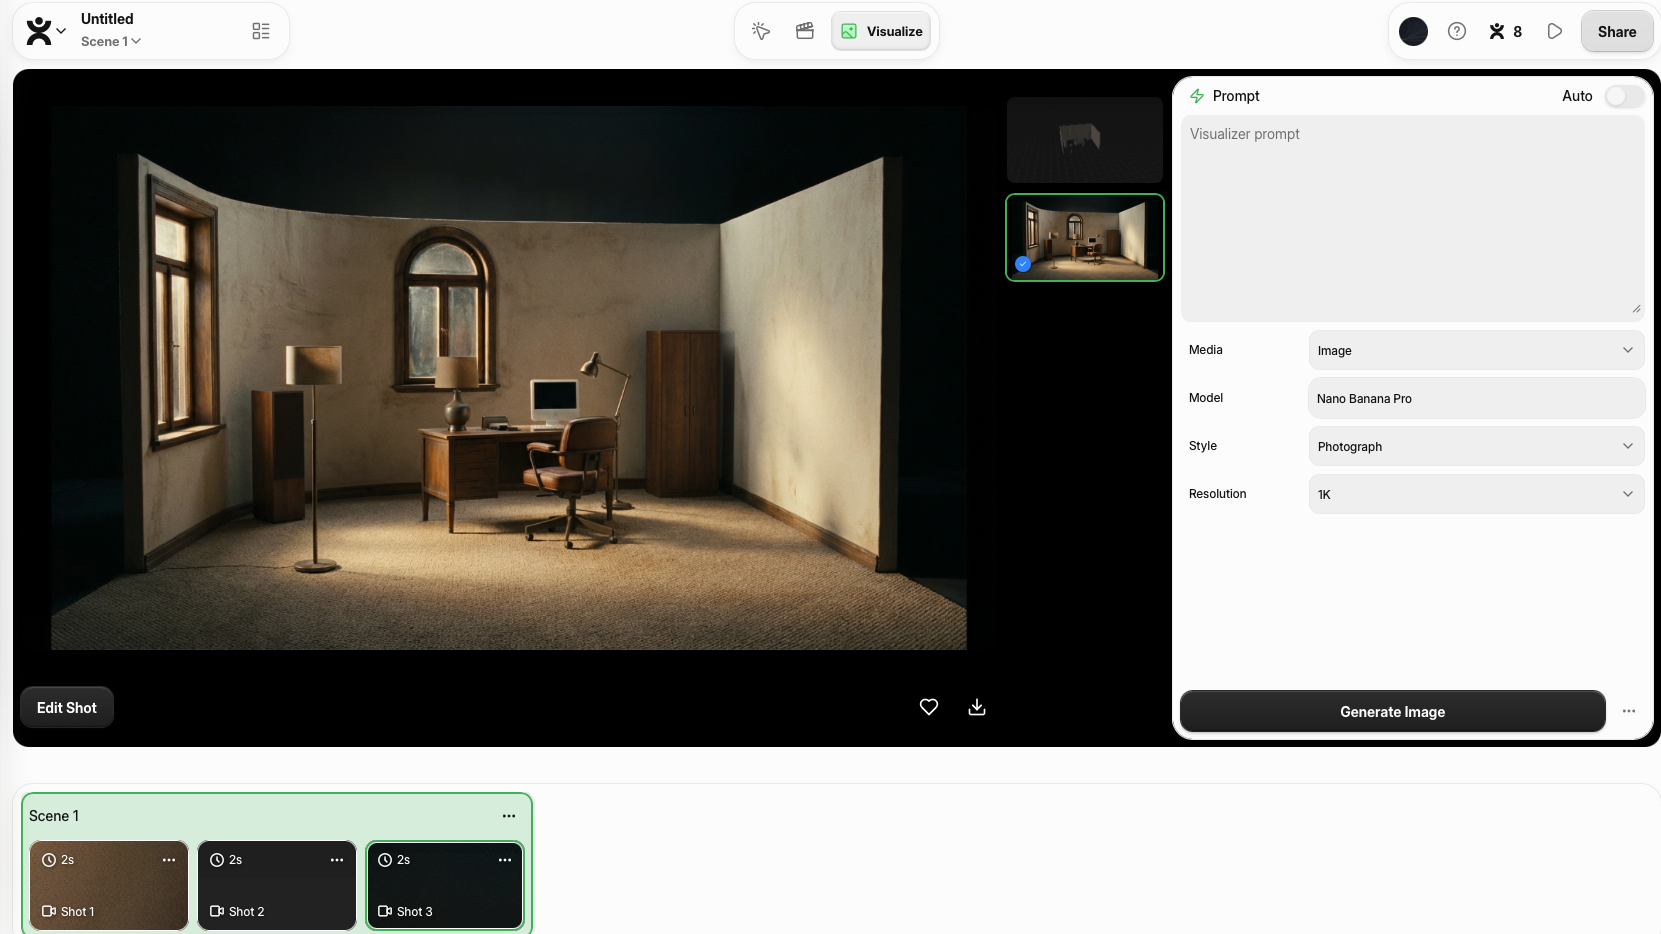The width and height of the screenshot is (1661, 934).
Task: Click the Edit Shot button
Action: tap(67, 707)
